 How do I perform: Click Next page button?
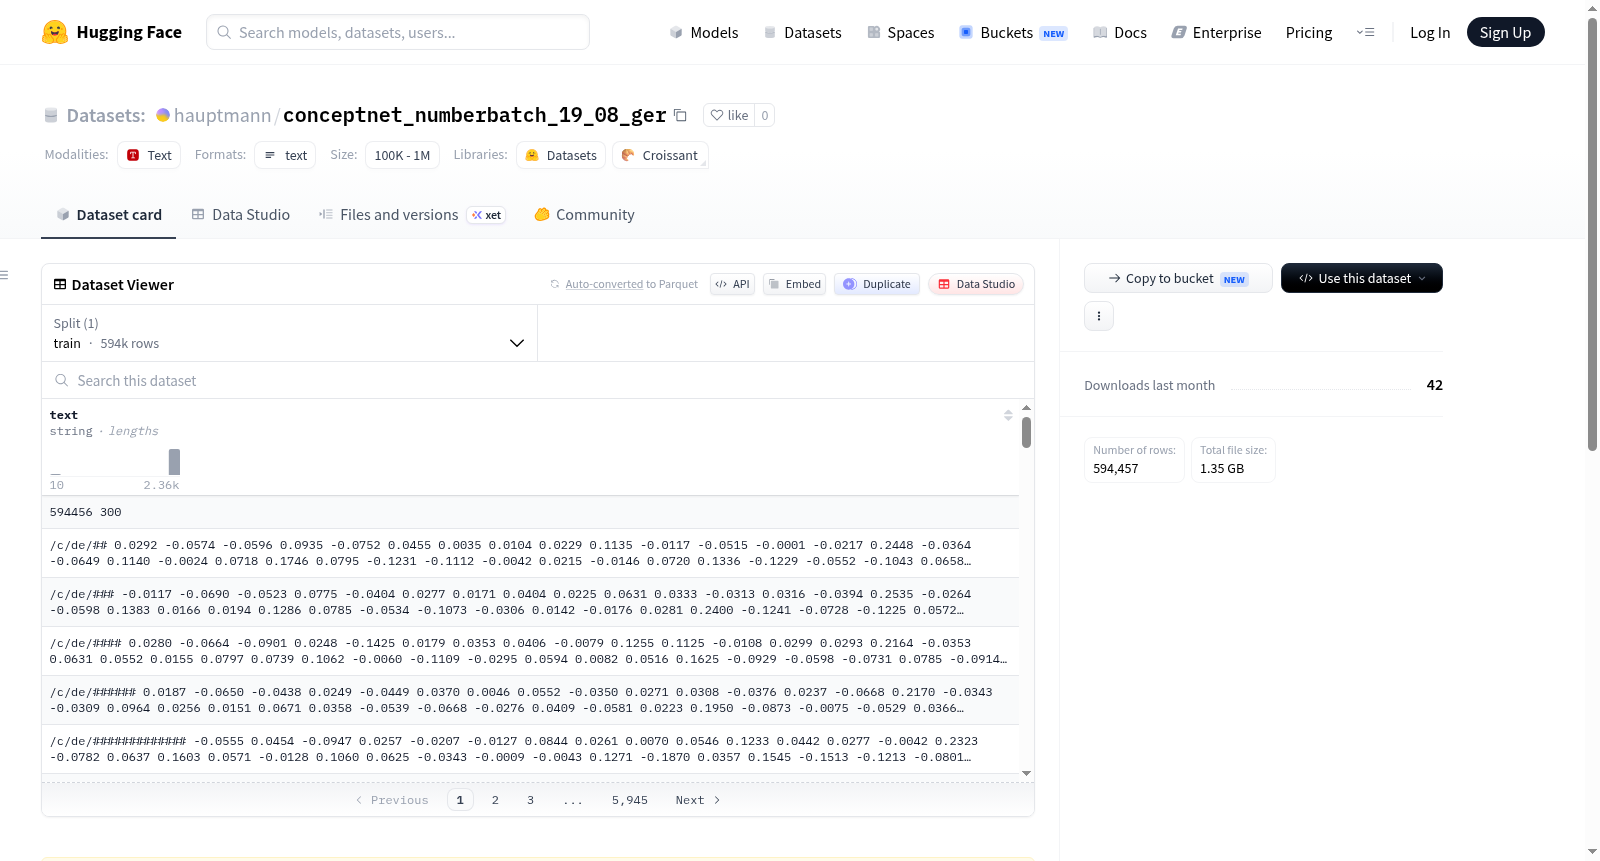tap(698, 800)
